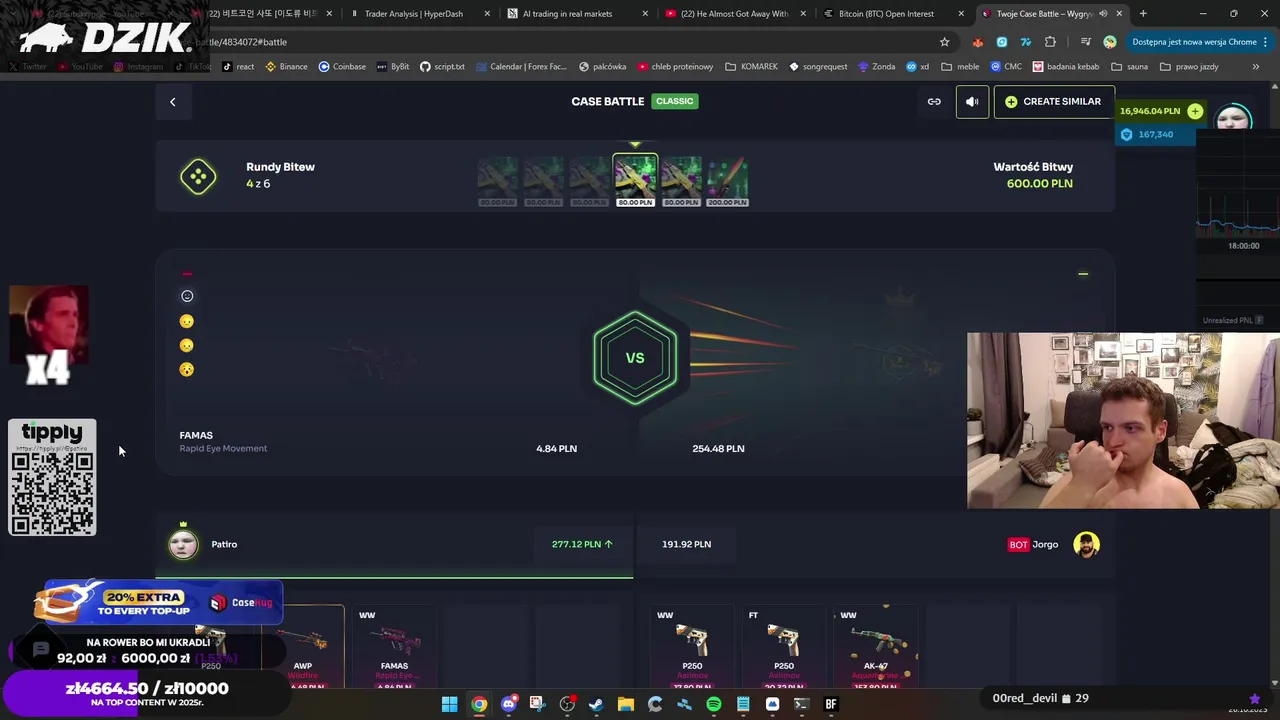Open the WW P250 item card
1280x720 pixels.
coord(692,647)
